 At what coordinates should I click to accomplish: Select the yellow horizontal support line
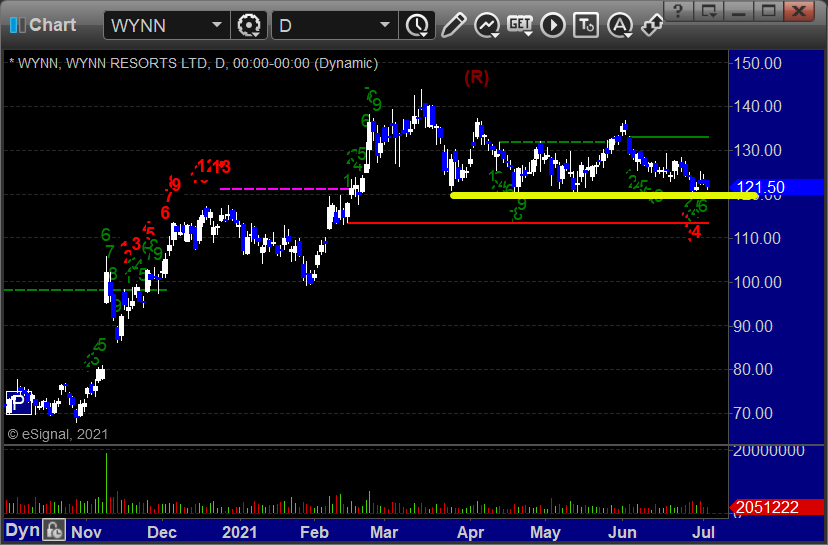pyautogui.click(x=604, y=195)
